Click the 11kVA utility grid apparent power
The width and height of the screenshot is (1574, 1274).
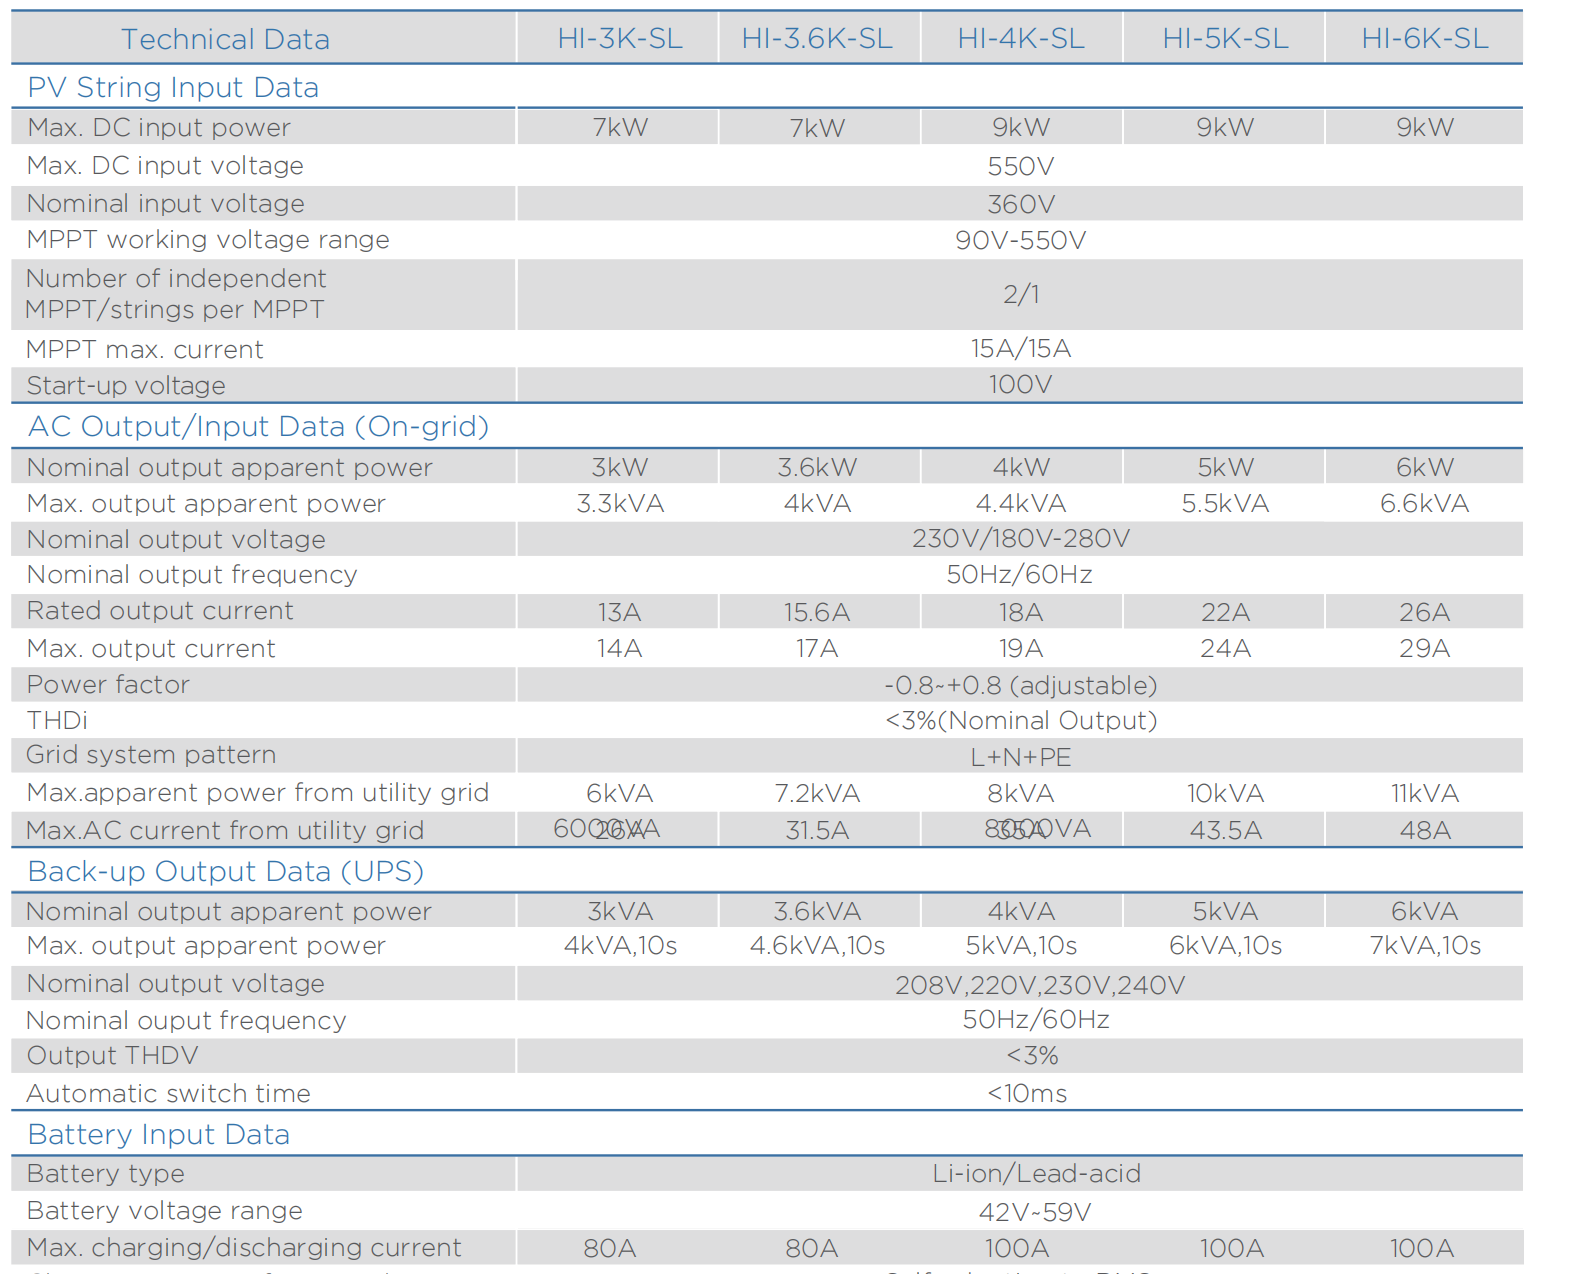click(x=1425, y=793)
